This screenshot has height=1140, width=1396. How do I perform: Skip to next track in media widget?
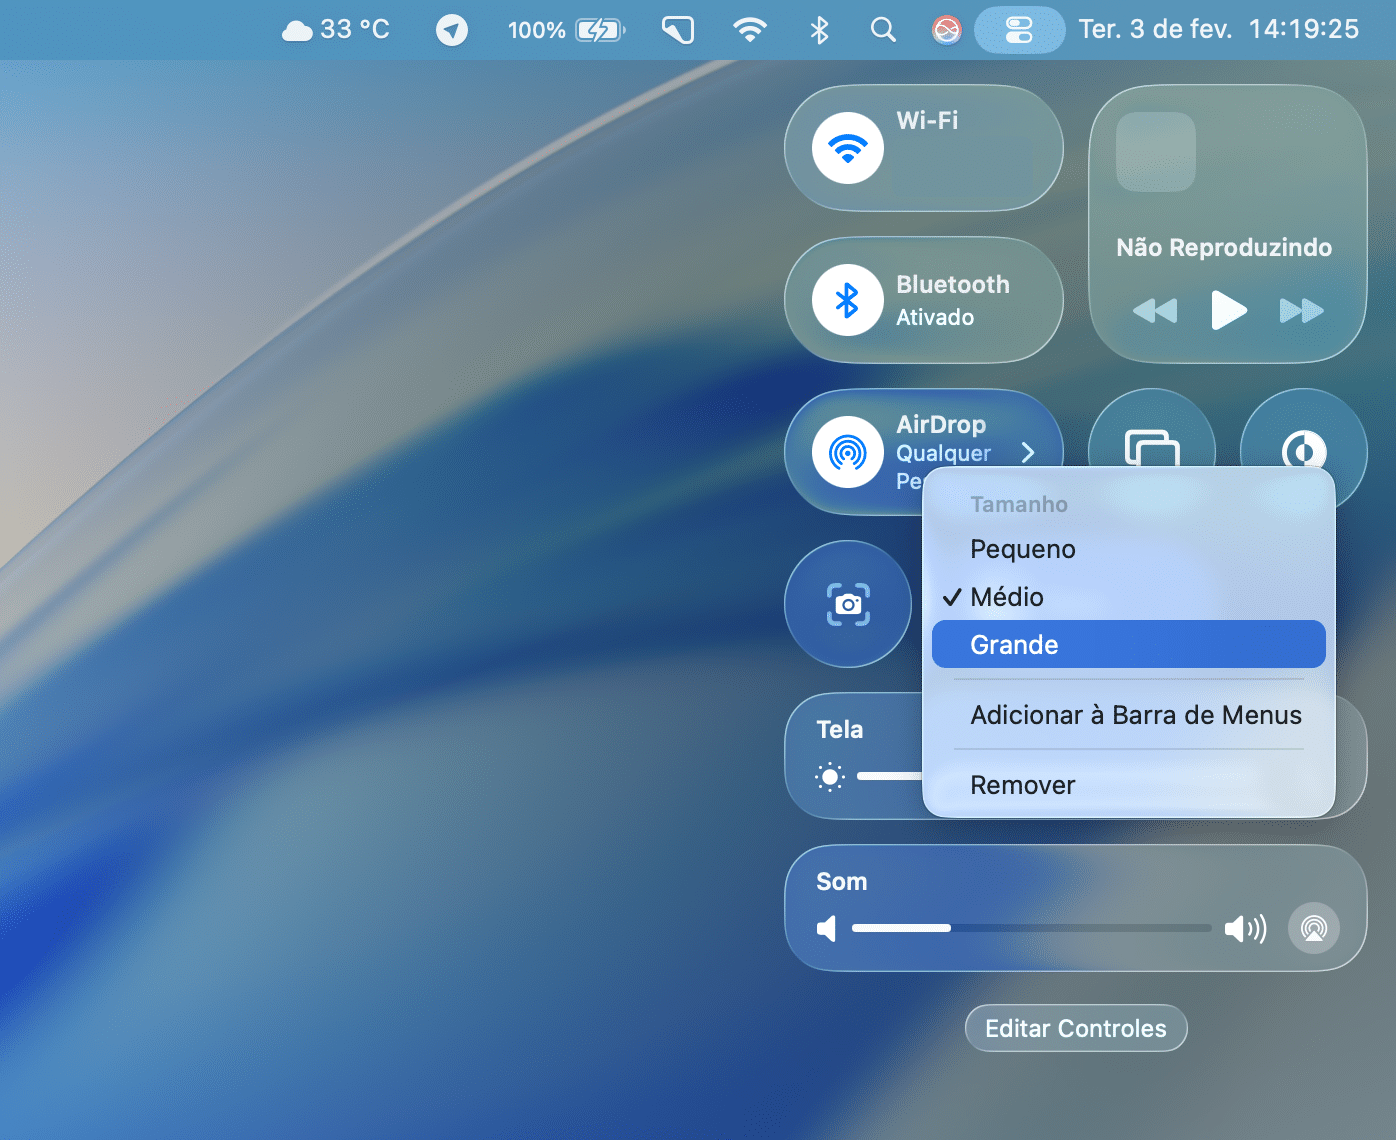1301,311
